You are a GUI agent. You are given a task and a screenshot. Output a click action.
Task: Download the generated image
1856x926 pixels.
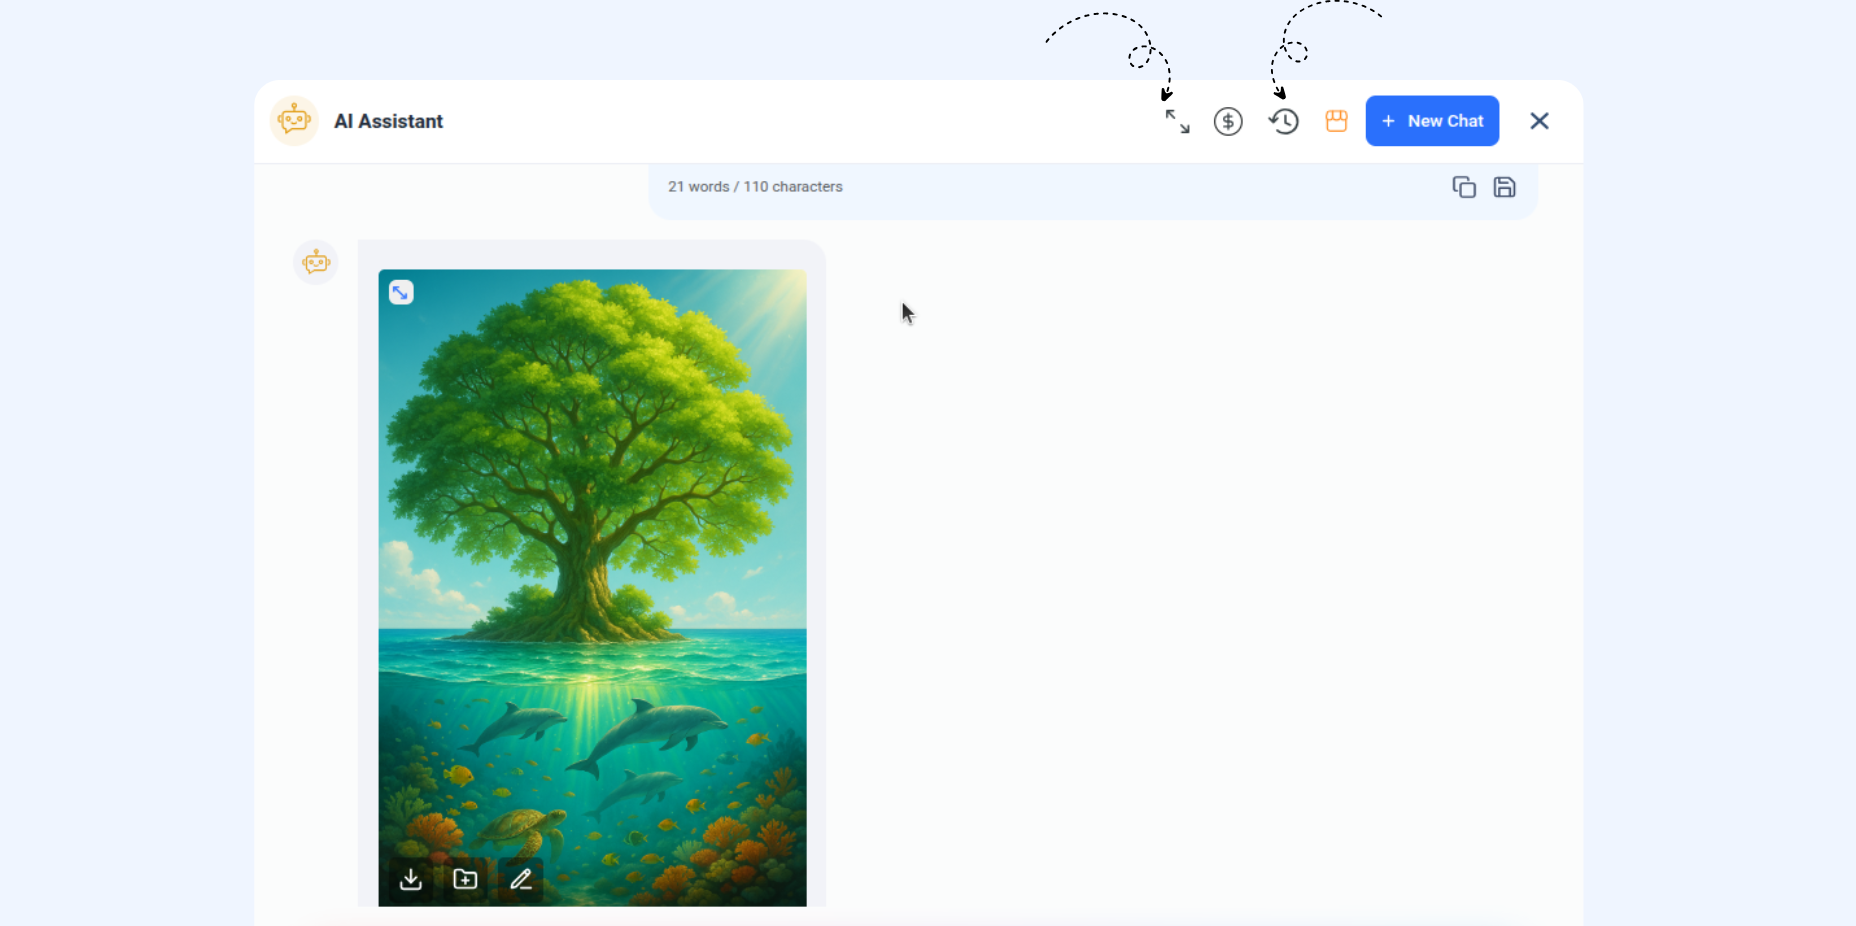tap(411, 879)
